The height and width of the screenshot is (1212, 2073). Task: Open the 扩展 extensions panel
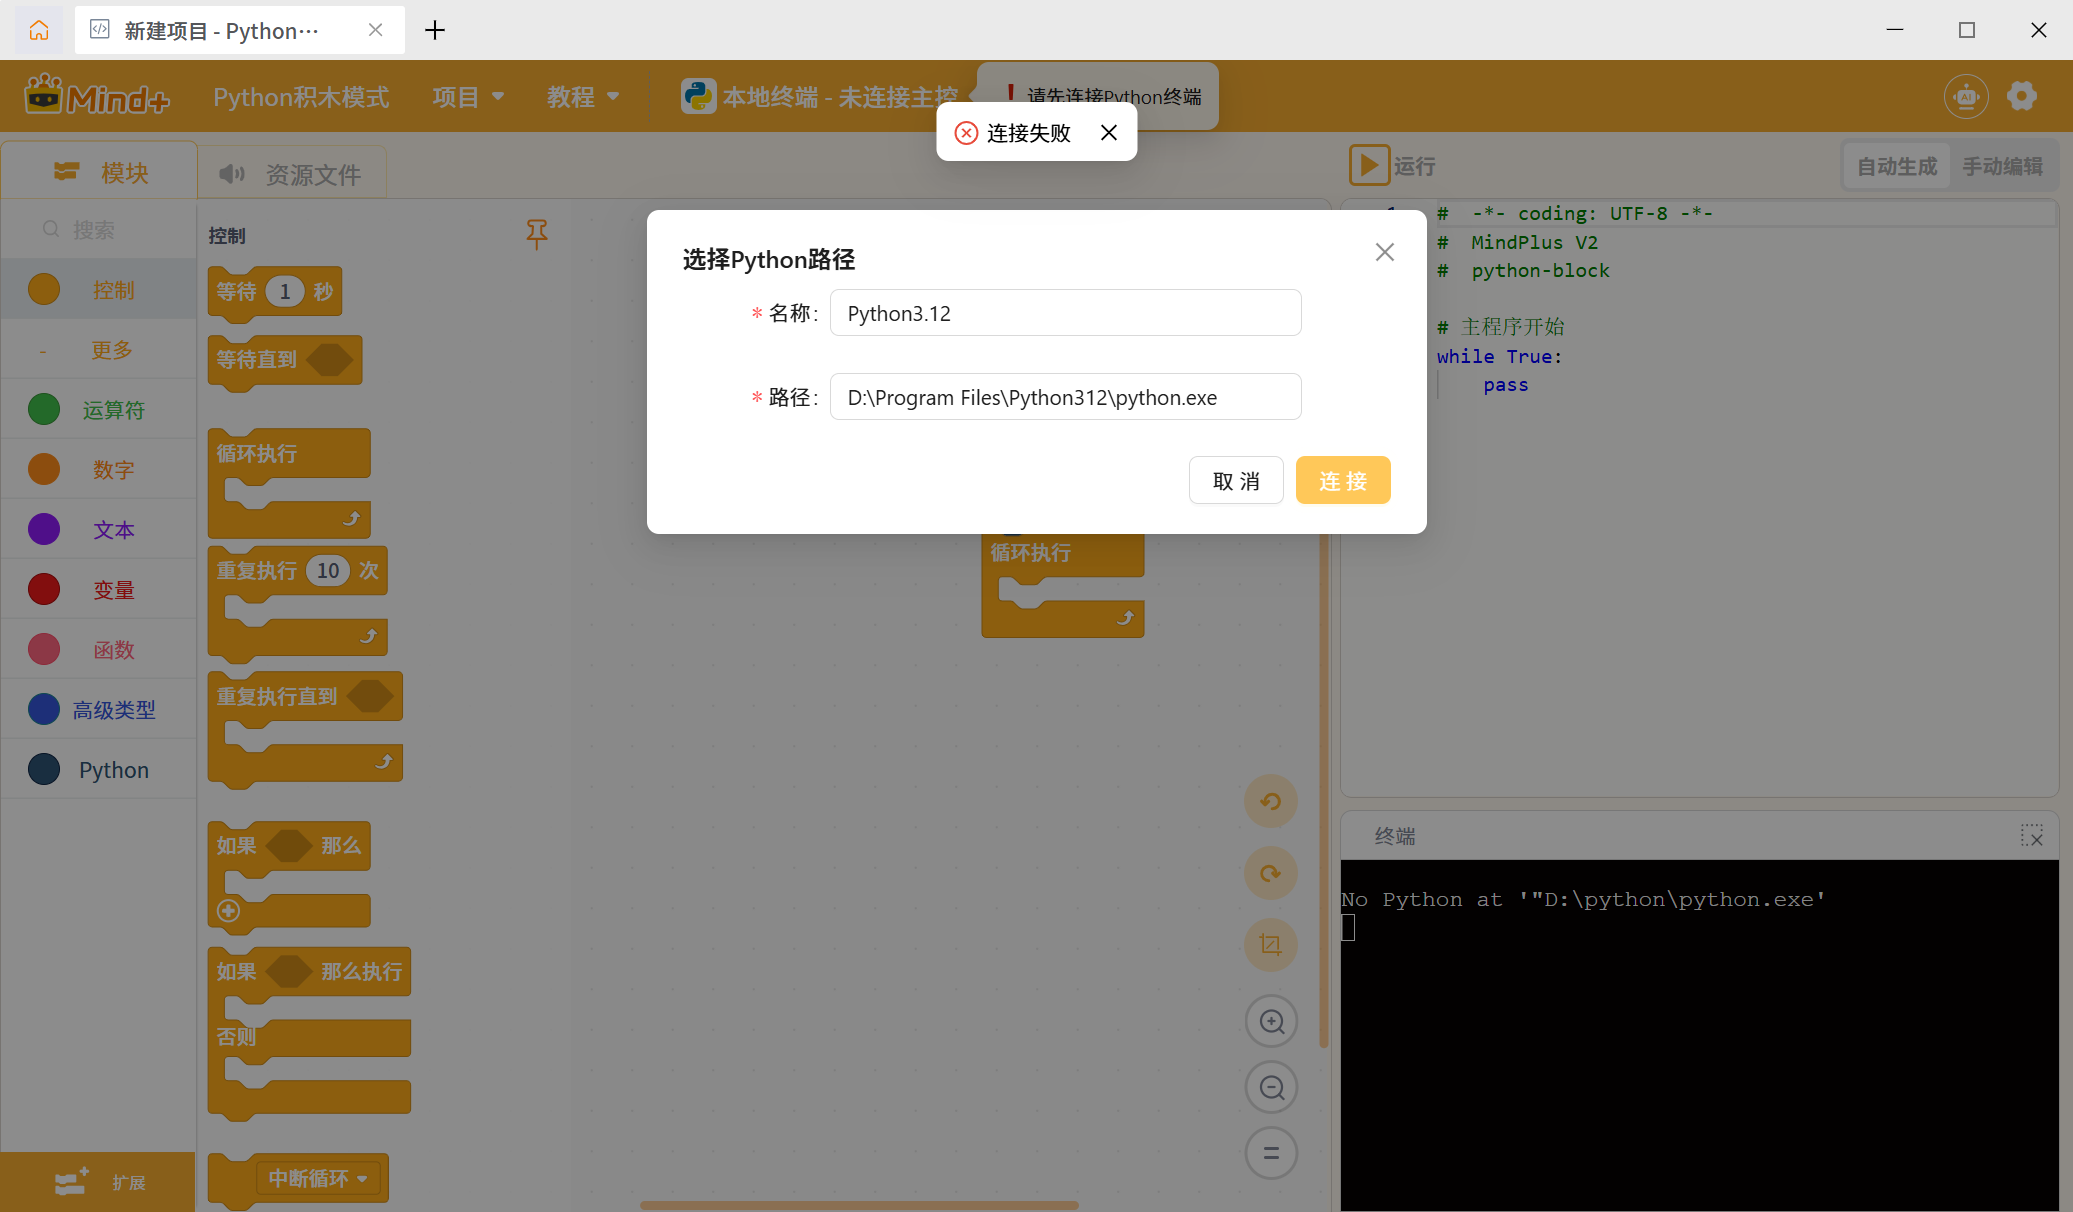(x=98, y=1182)
